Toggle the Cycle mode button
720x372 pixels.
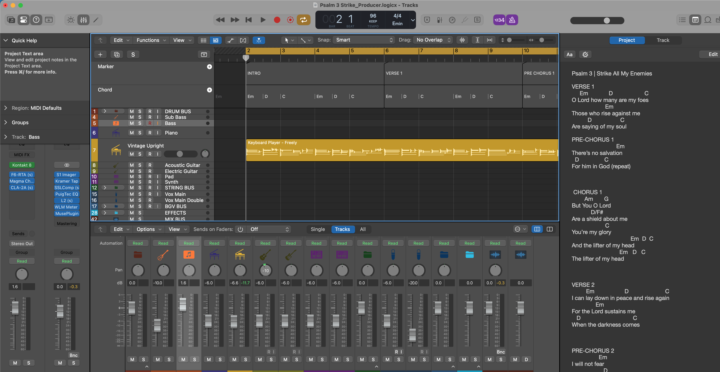tap(304, 20)
